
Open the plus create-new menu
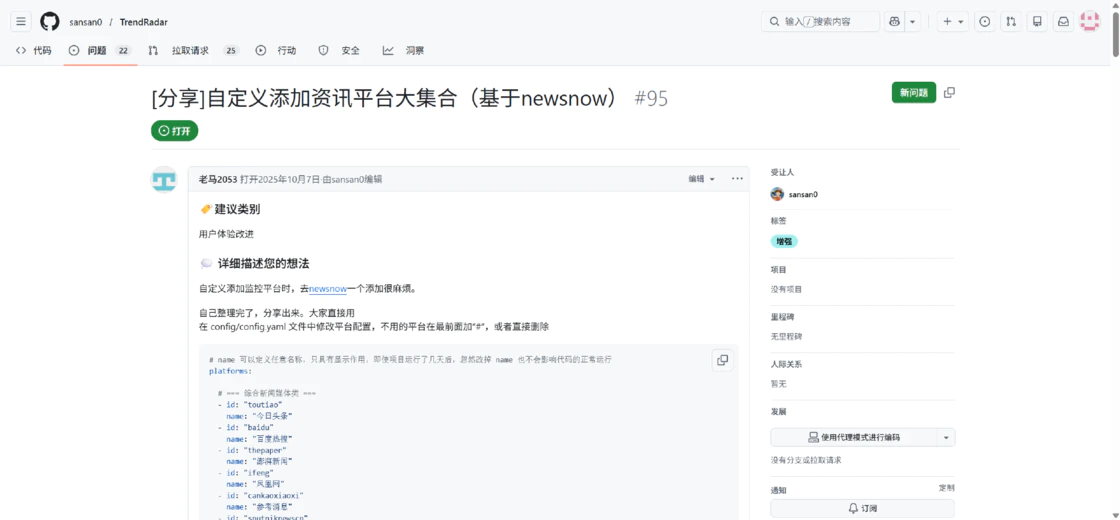point(953,21)
